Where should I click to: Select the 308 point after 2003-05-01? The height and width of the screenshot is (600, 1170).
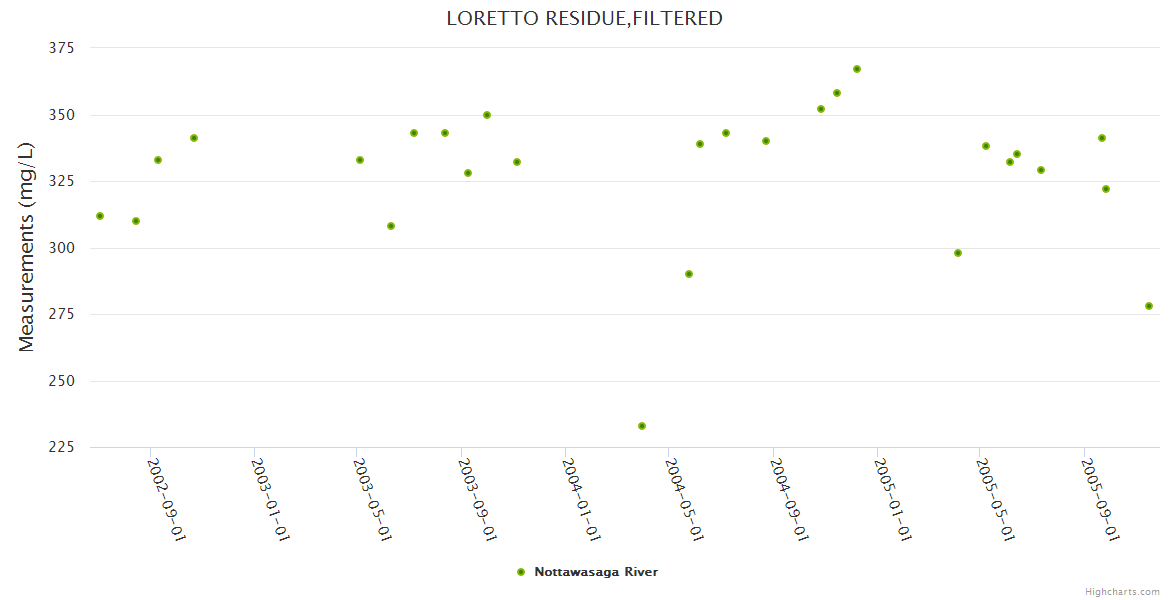click(391, 226)
